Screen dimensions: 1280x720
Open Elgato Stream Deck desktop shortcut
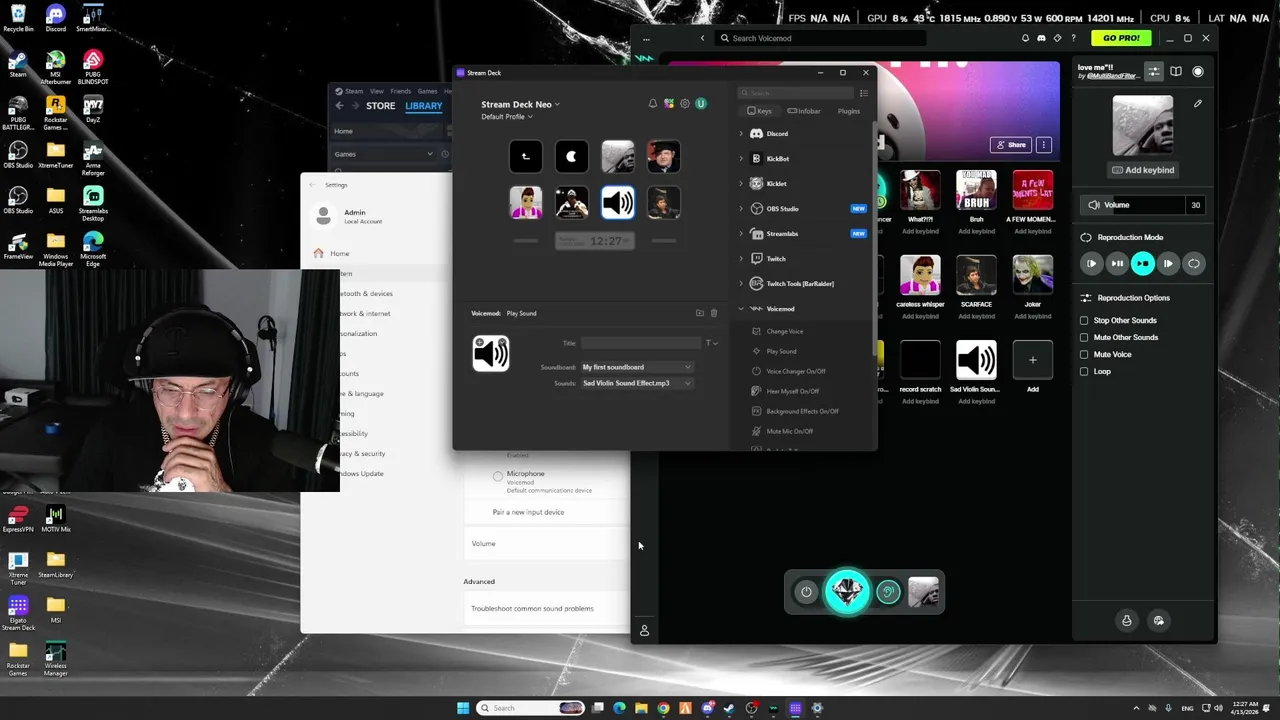click(x=18, y=613)
